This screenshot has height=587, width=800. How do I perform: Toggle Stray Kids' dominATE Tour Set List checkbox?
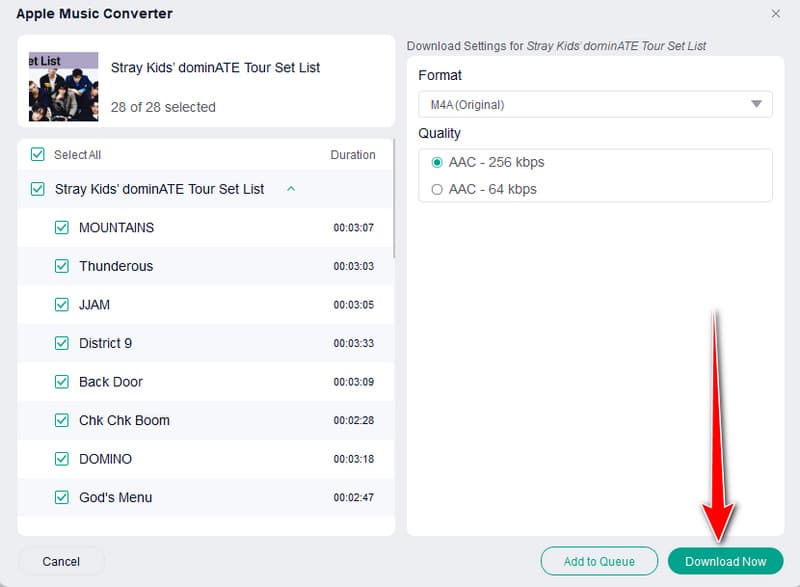[38, 189]
